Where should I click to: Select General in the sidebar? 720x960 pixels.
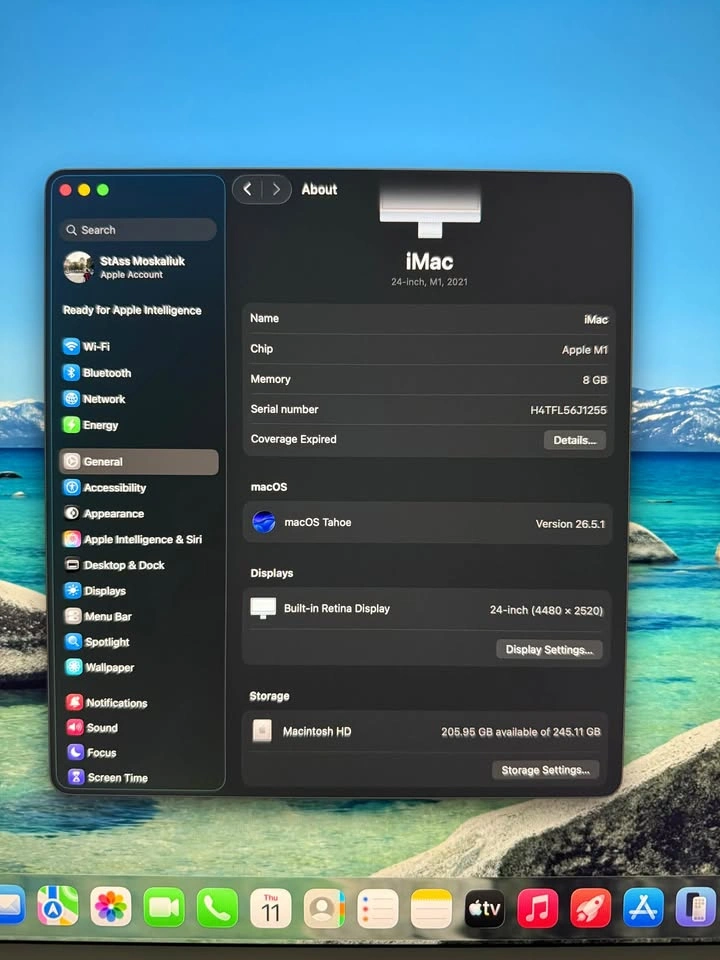[x=138, y=462]
